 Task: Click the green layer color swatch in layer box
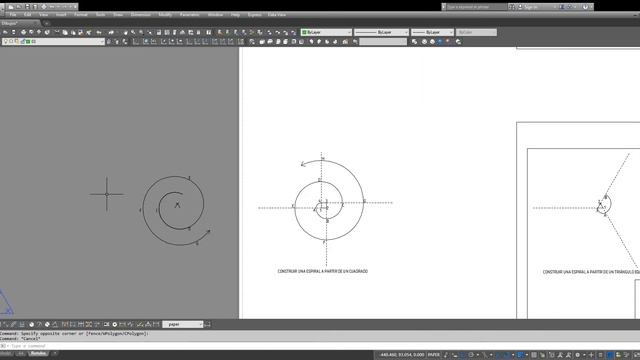pos(28,41)
